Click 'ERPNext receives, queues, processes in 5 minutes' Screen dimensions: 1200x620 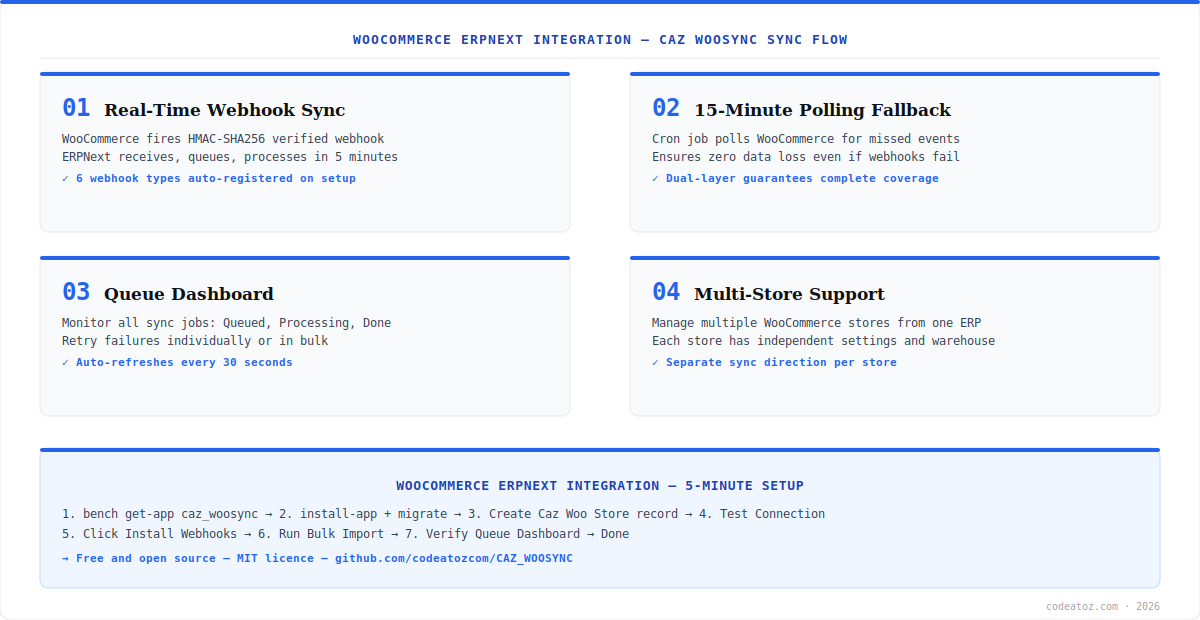(x=230, y=157)
